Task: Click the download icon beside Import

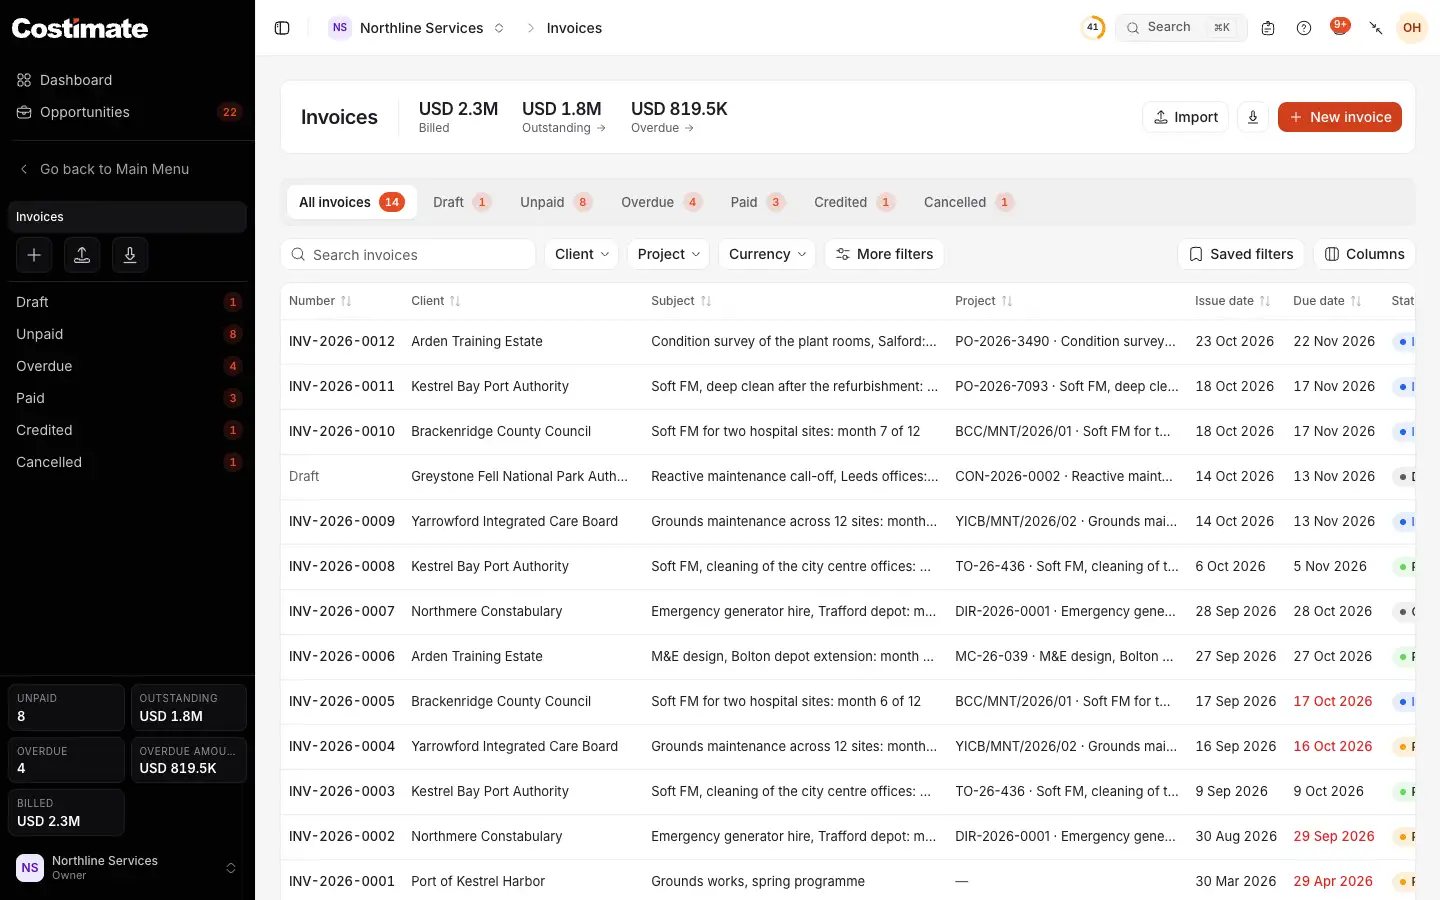Action: pyautogui.click(x=1253, y=117)
